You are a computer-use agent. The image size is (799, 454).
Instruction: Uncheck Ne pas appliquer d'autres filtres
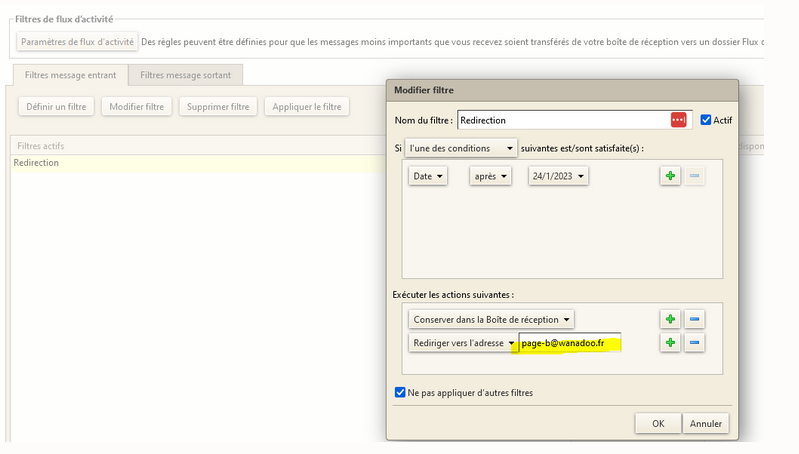(400, 392)
